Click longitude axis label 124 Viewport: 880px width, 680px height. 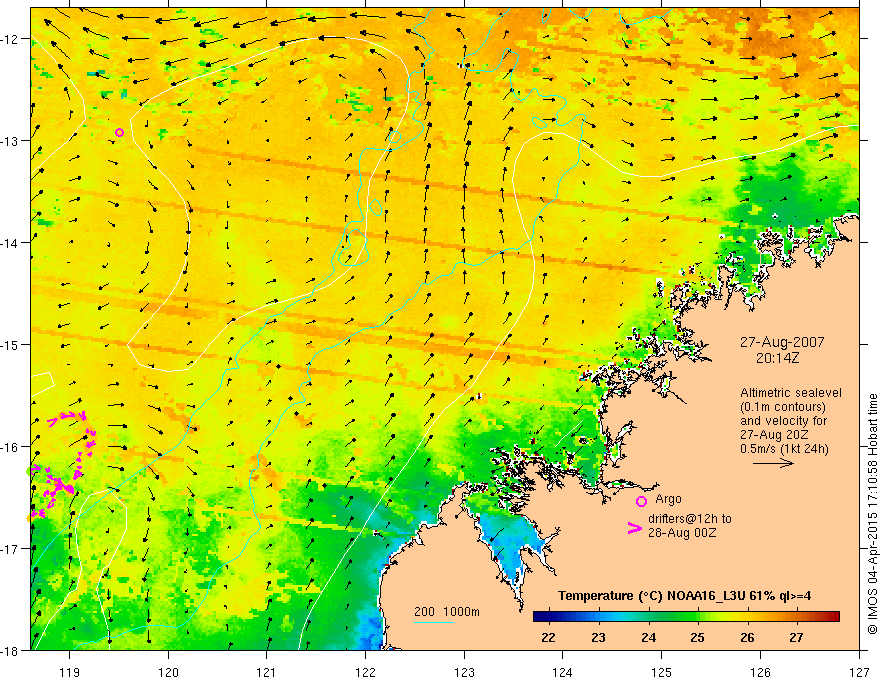point(563,672)
